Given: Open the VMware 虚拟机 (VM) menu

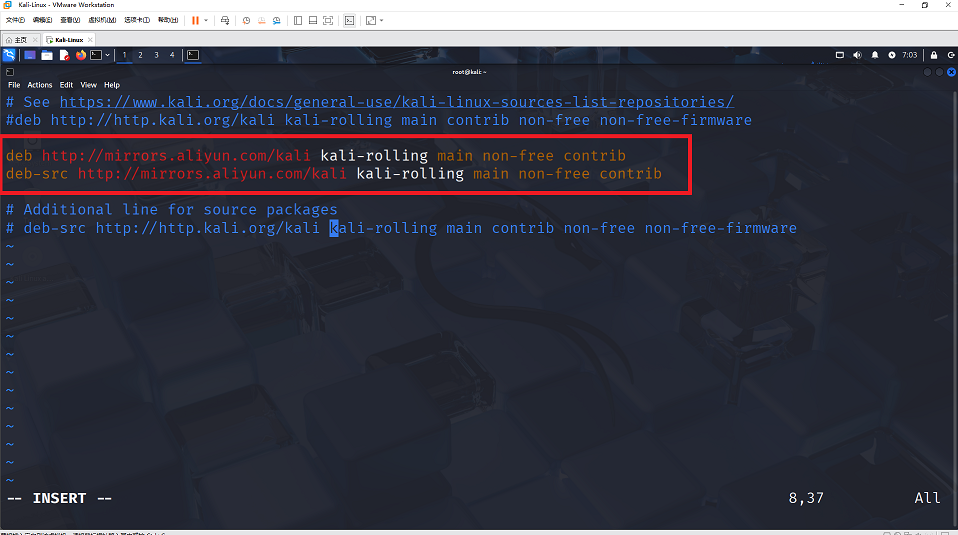Looking at the screenshot, I should coord(102,20).
